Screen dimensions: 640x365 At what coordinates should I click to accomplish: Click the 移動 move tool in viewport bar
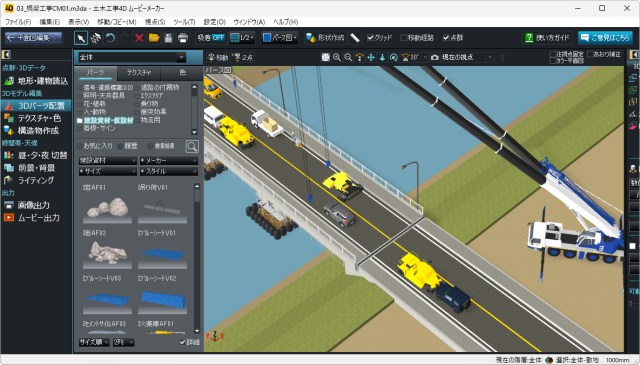click(x=218, y=58)
